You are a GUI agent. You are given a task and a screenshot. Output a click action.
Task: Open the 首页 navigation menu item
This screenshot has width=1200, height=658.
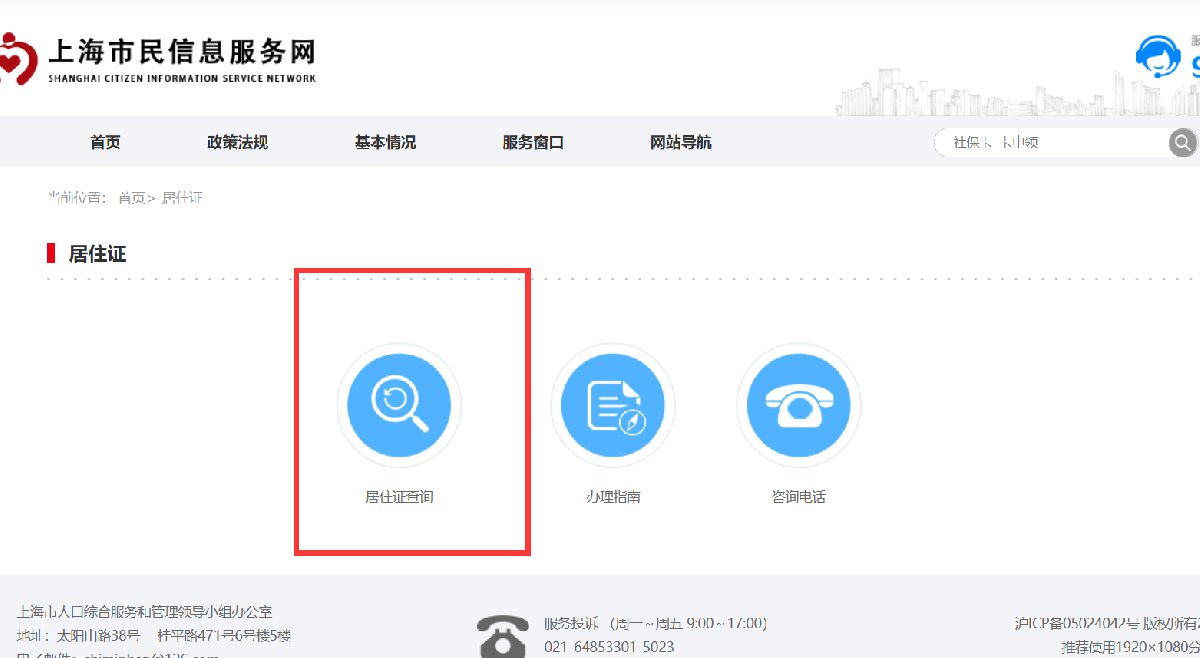click(x=105, y=142)
